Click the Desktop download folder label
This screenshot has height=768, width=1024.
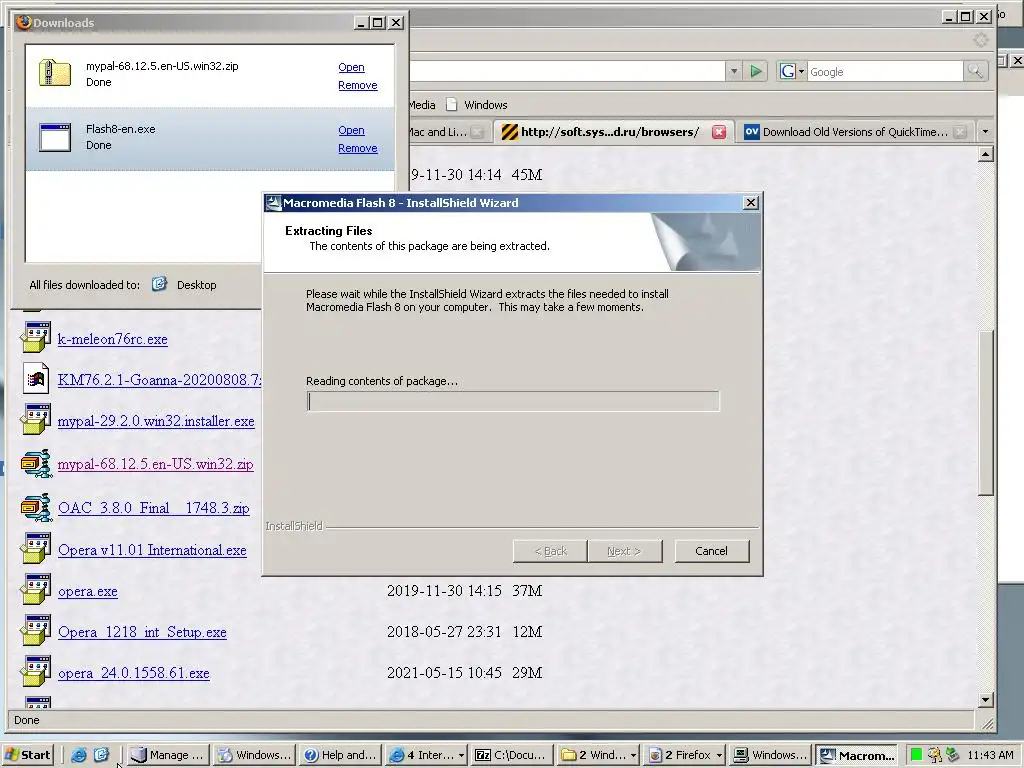[x=197, y=285]
